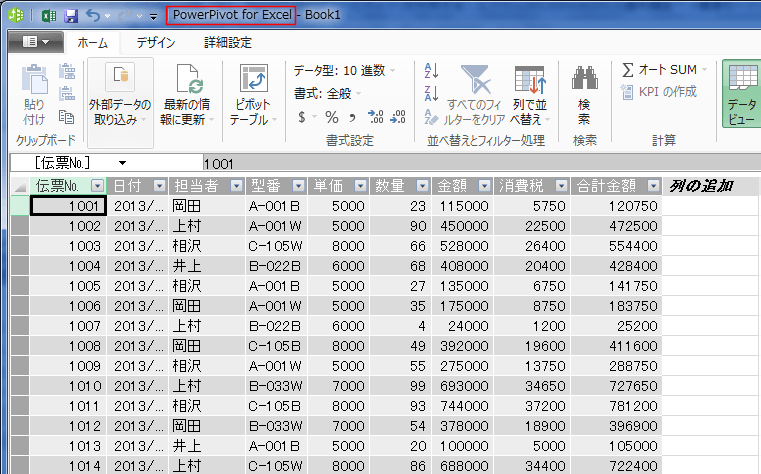Open the 担当者 column filter dropdown
Viewport: 761px width, 474px height.
click(x=238, y=185)
